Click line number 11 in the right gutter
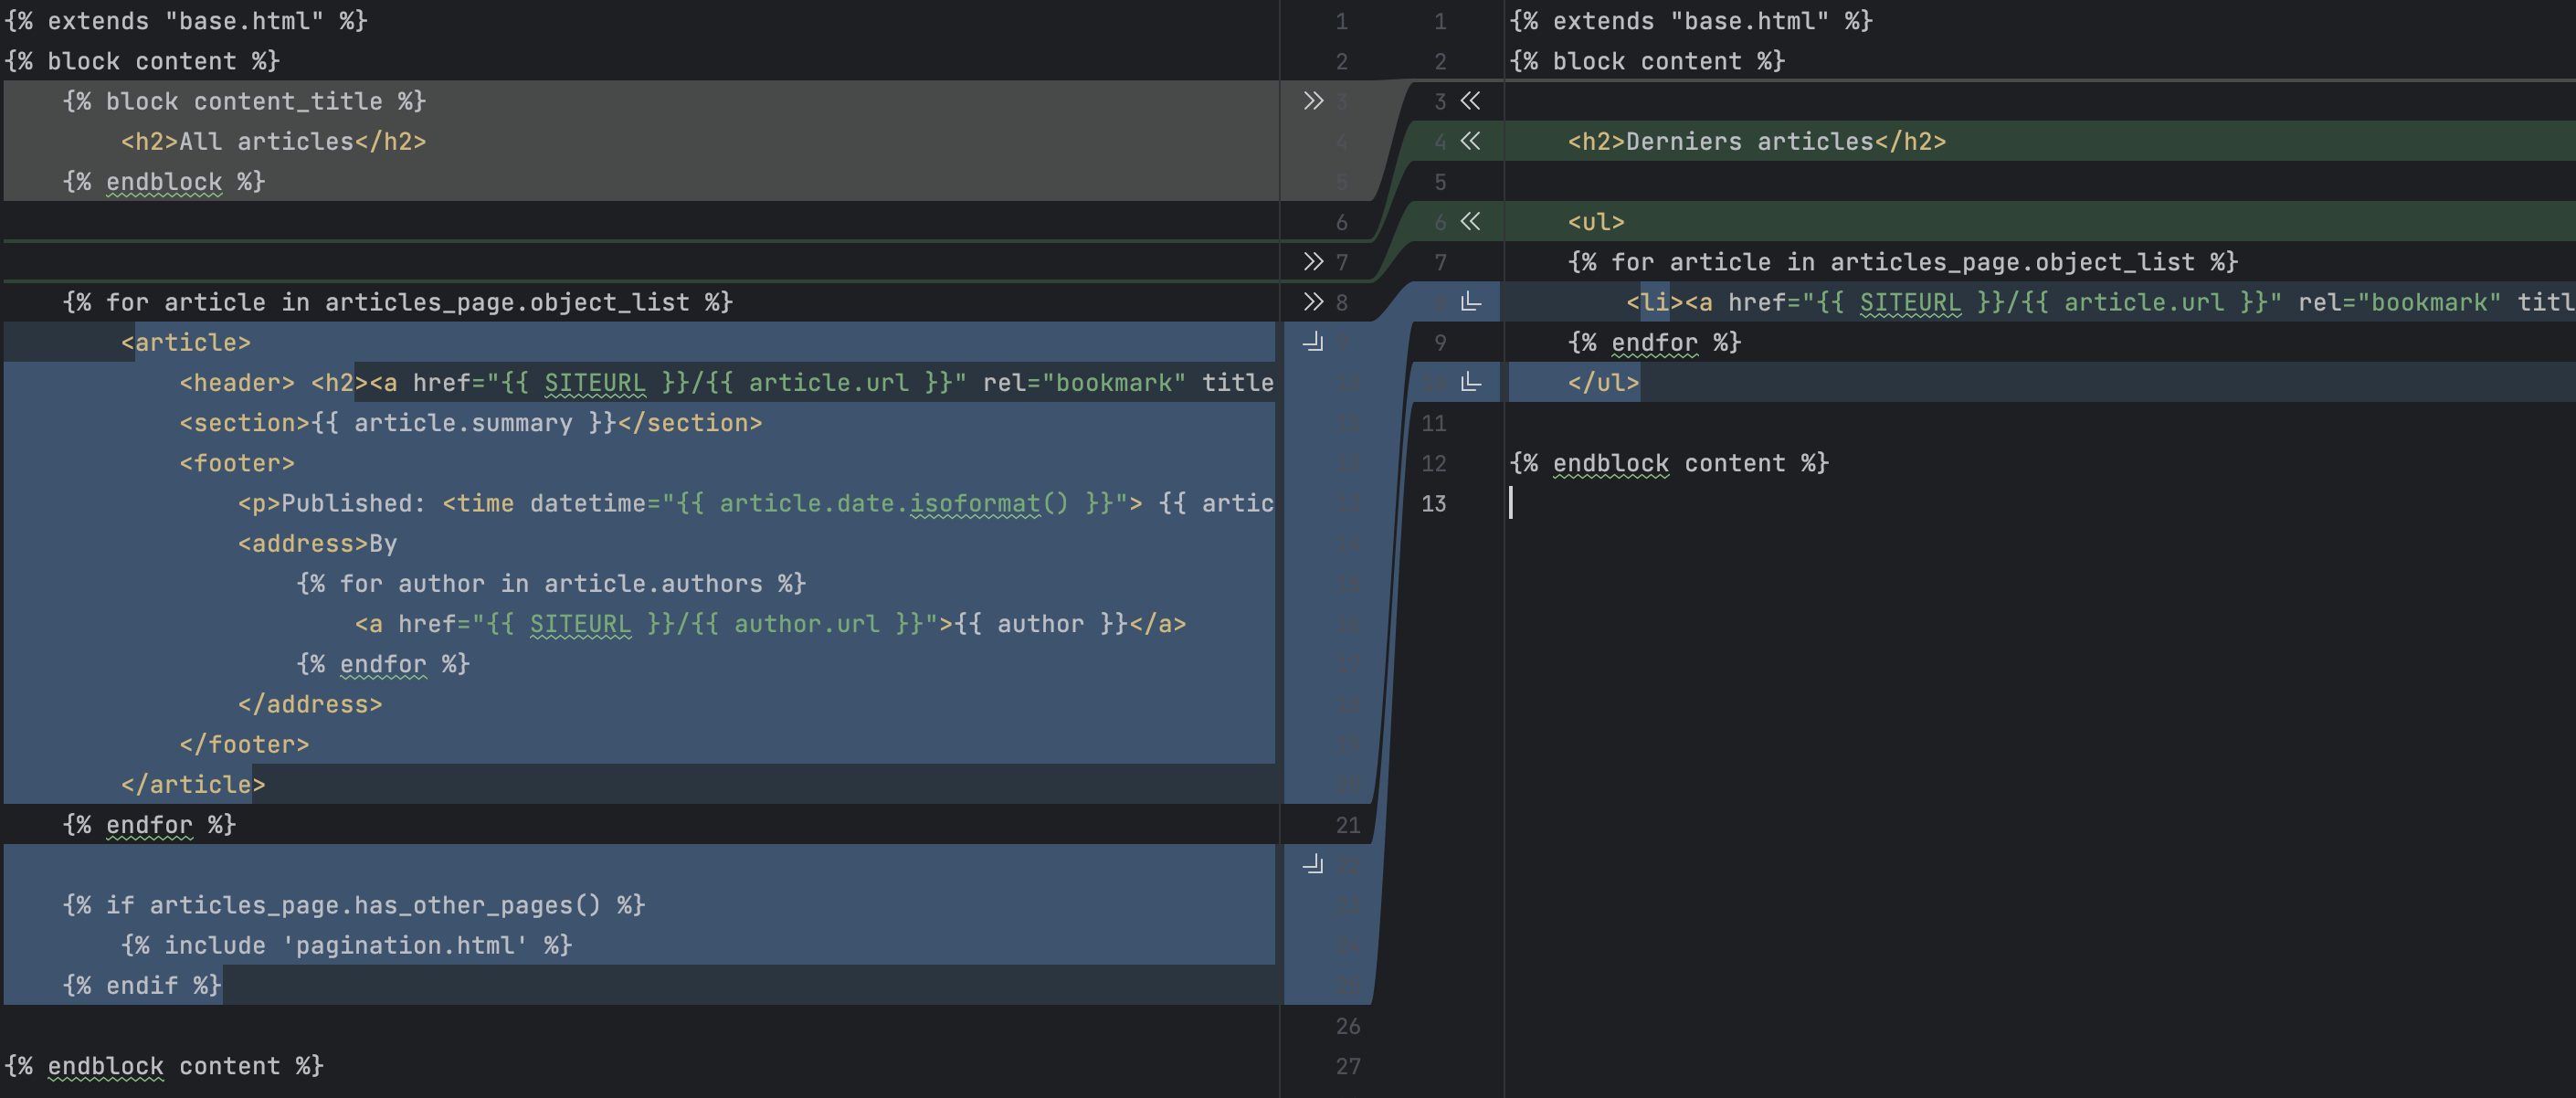 coord(1434,423)
